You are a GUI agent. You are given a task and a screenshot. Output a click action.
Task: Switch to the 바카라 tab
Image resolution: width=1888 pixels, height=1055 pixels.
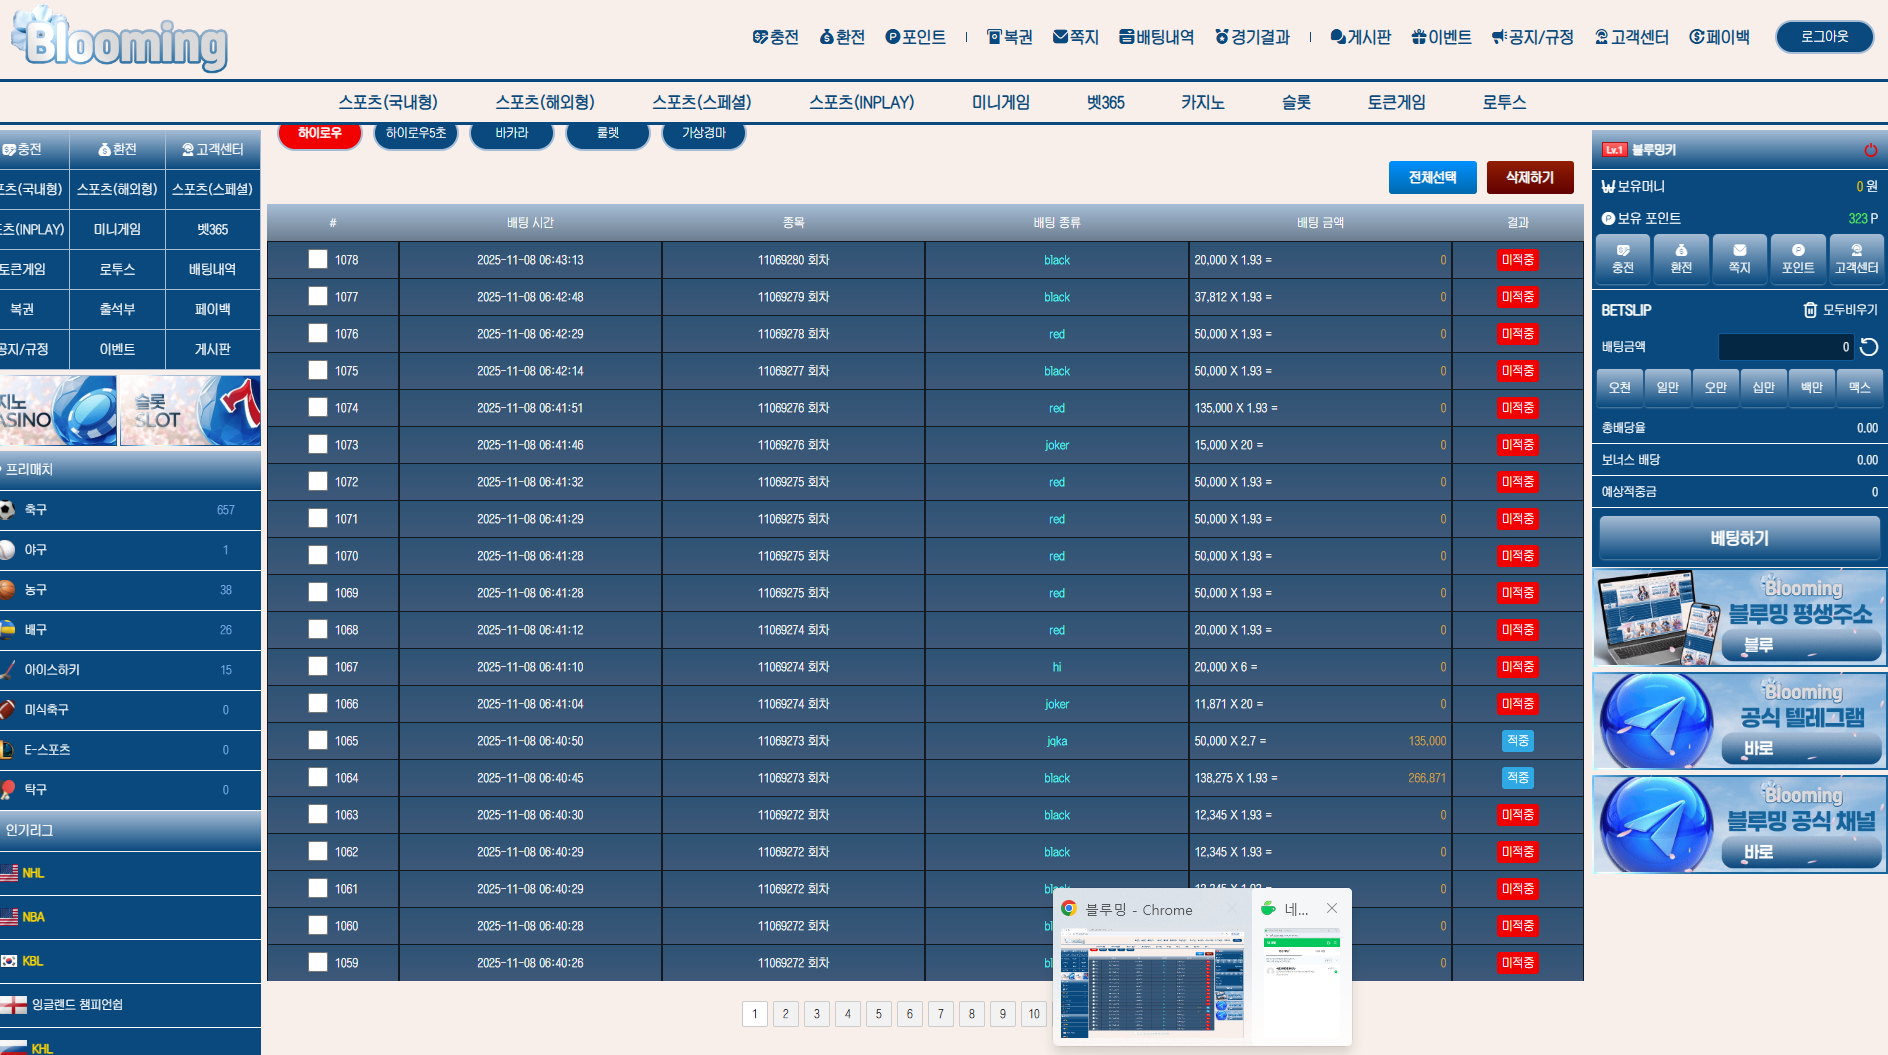[511, 133]
